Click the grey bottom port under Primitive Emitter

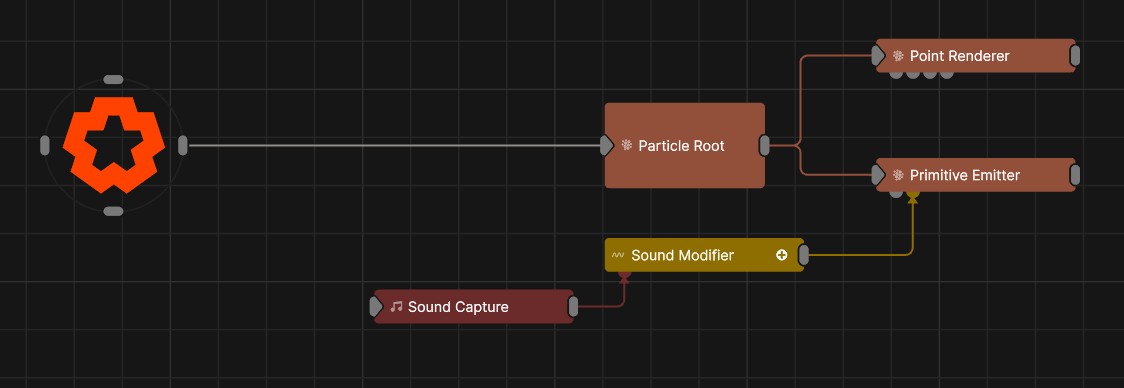[x=896, y=193]
